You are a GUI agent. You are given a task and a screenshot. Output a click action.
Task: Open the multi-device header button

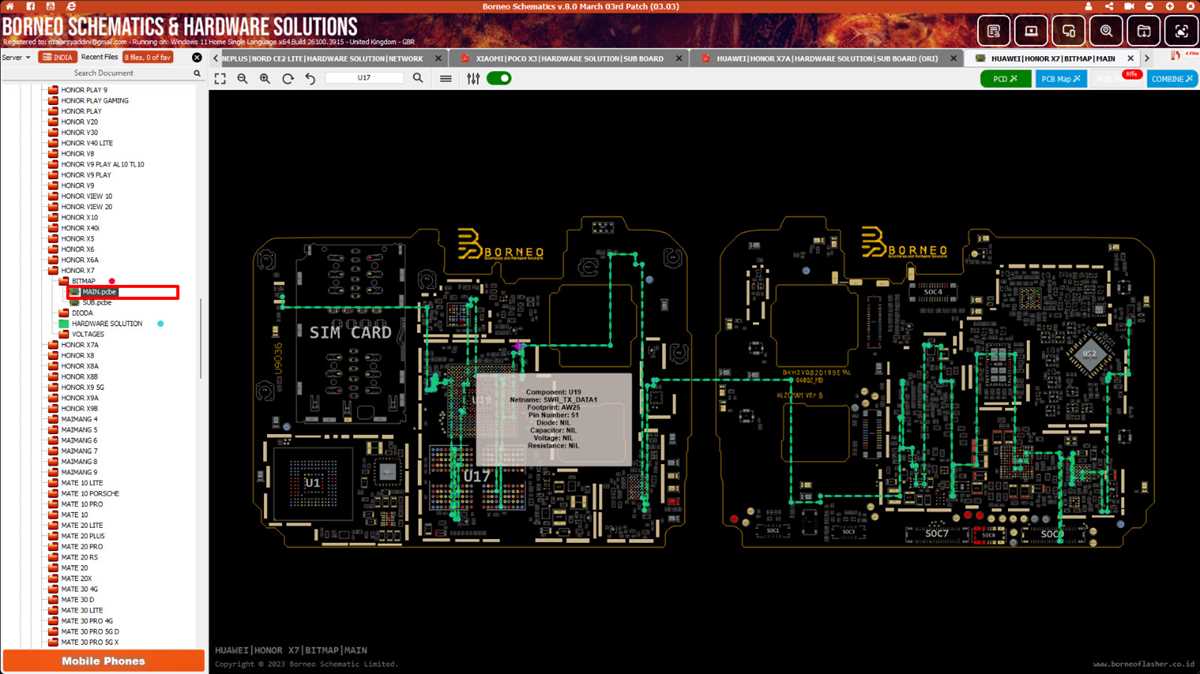(1069, 31)
